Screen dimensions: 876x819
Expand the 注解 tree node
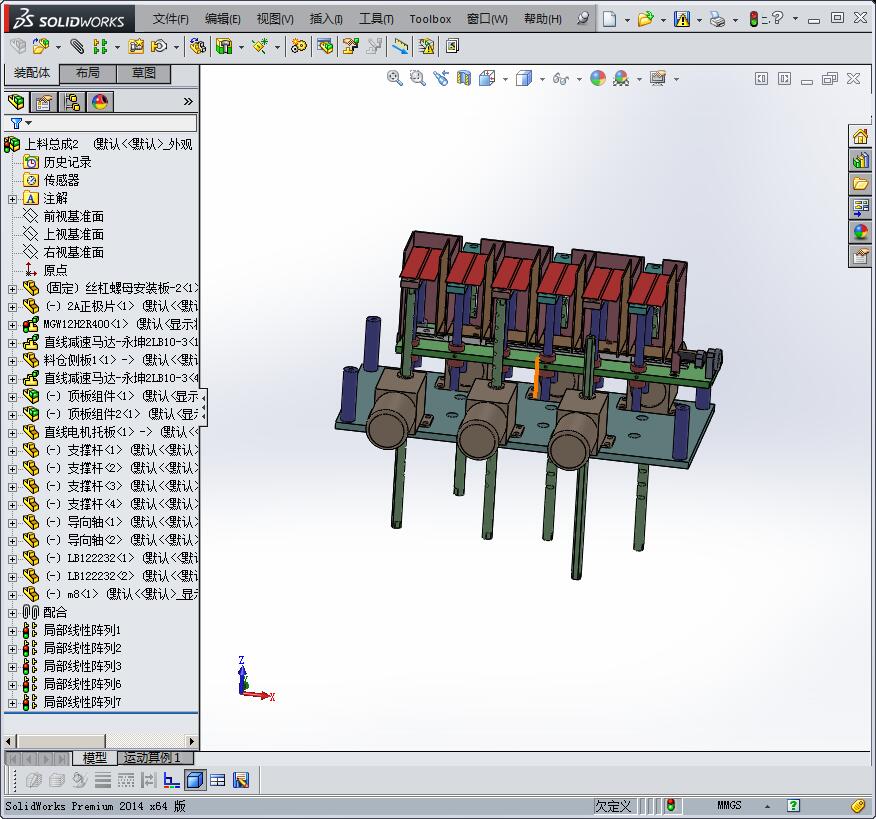point(12,199)
